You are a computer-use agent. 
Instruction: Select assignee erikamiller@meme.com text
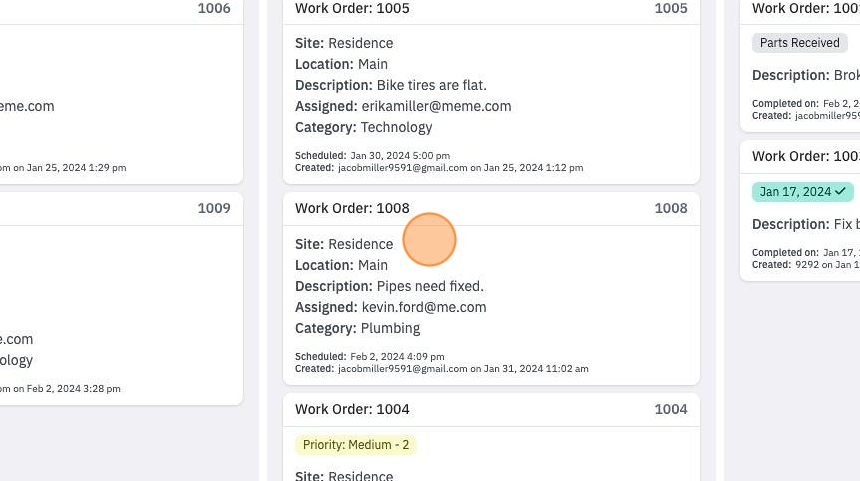pyautogui.click(x=437, y=106)
